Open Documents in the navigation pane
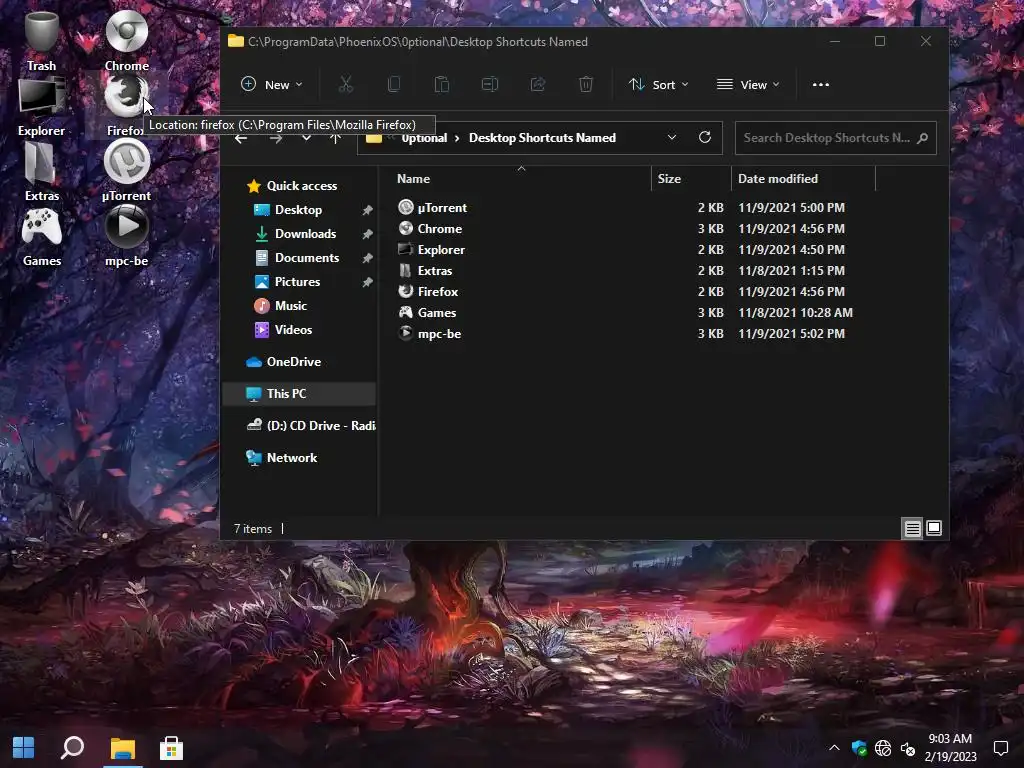Image resolution: width=1024 pixels, height=768 pixels. pyautogui.click(x=306, y=258)
